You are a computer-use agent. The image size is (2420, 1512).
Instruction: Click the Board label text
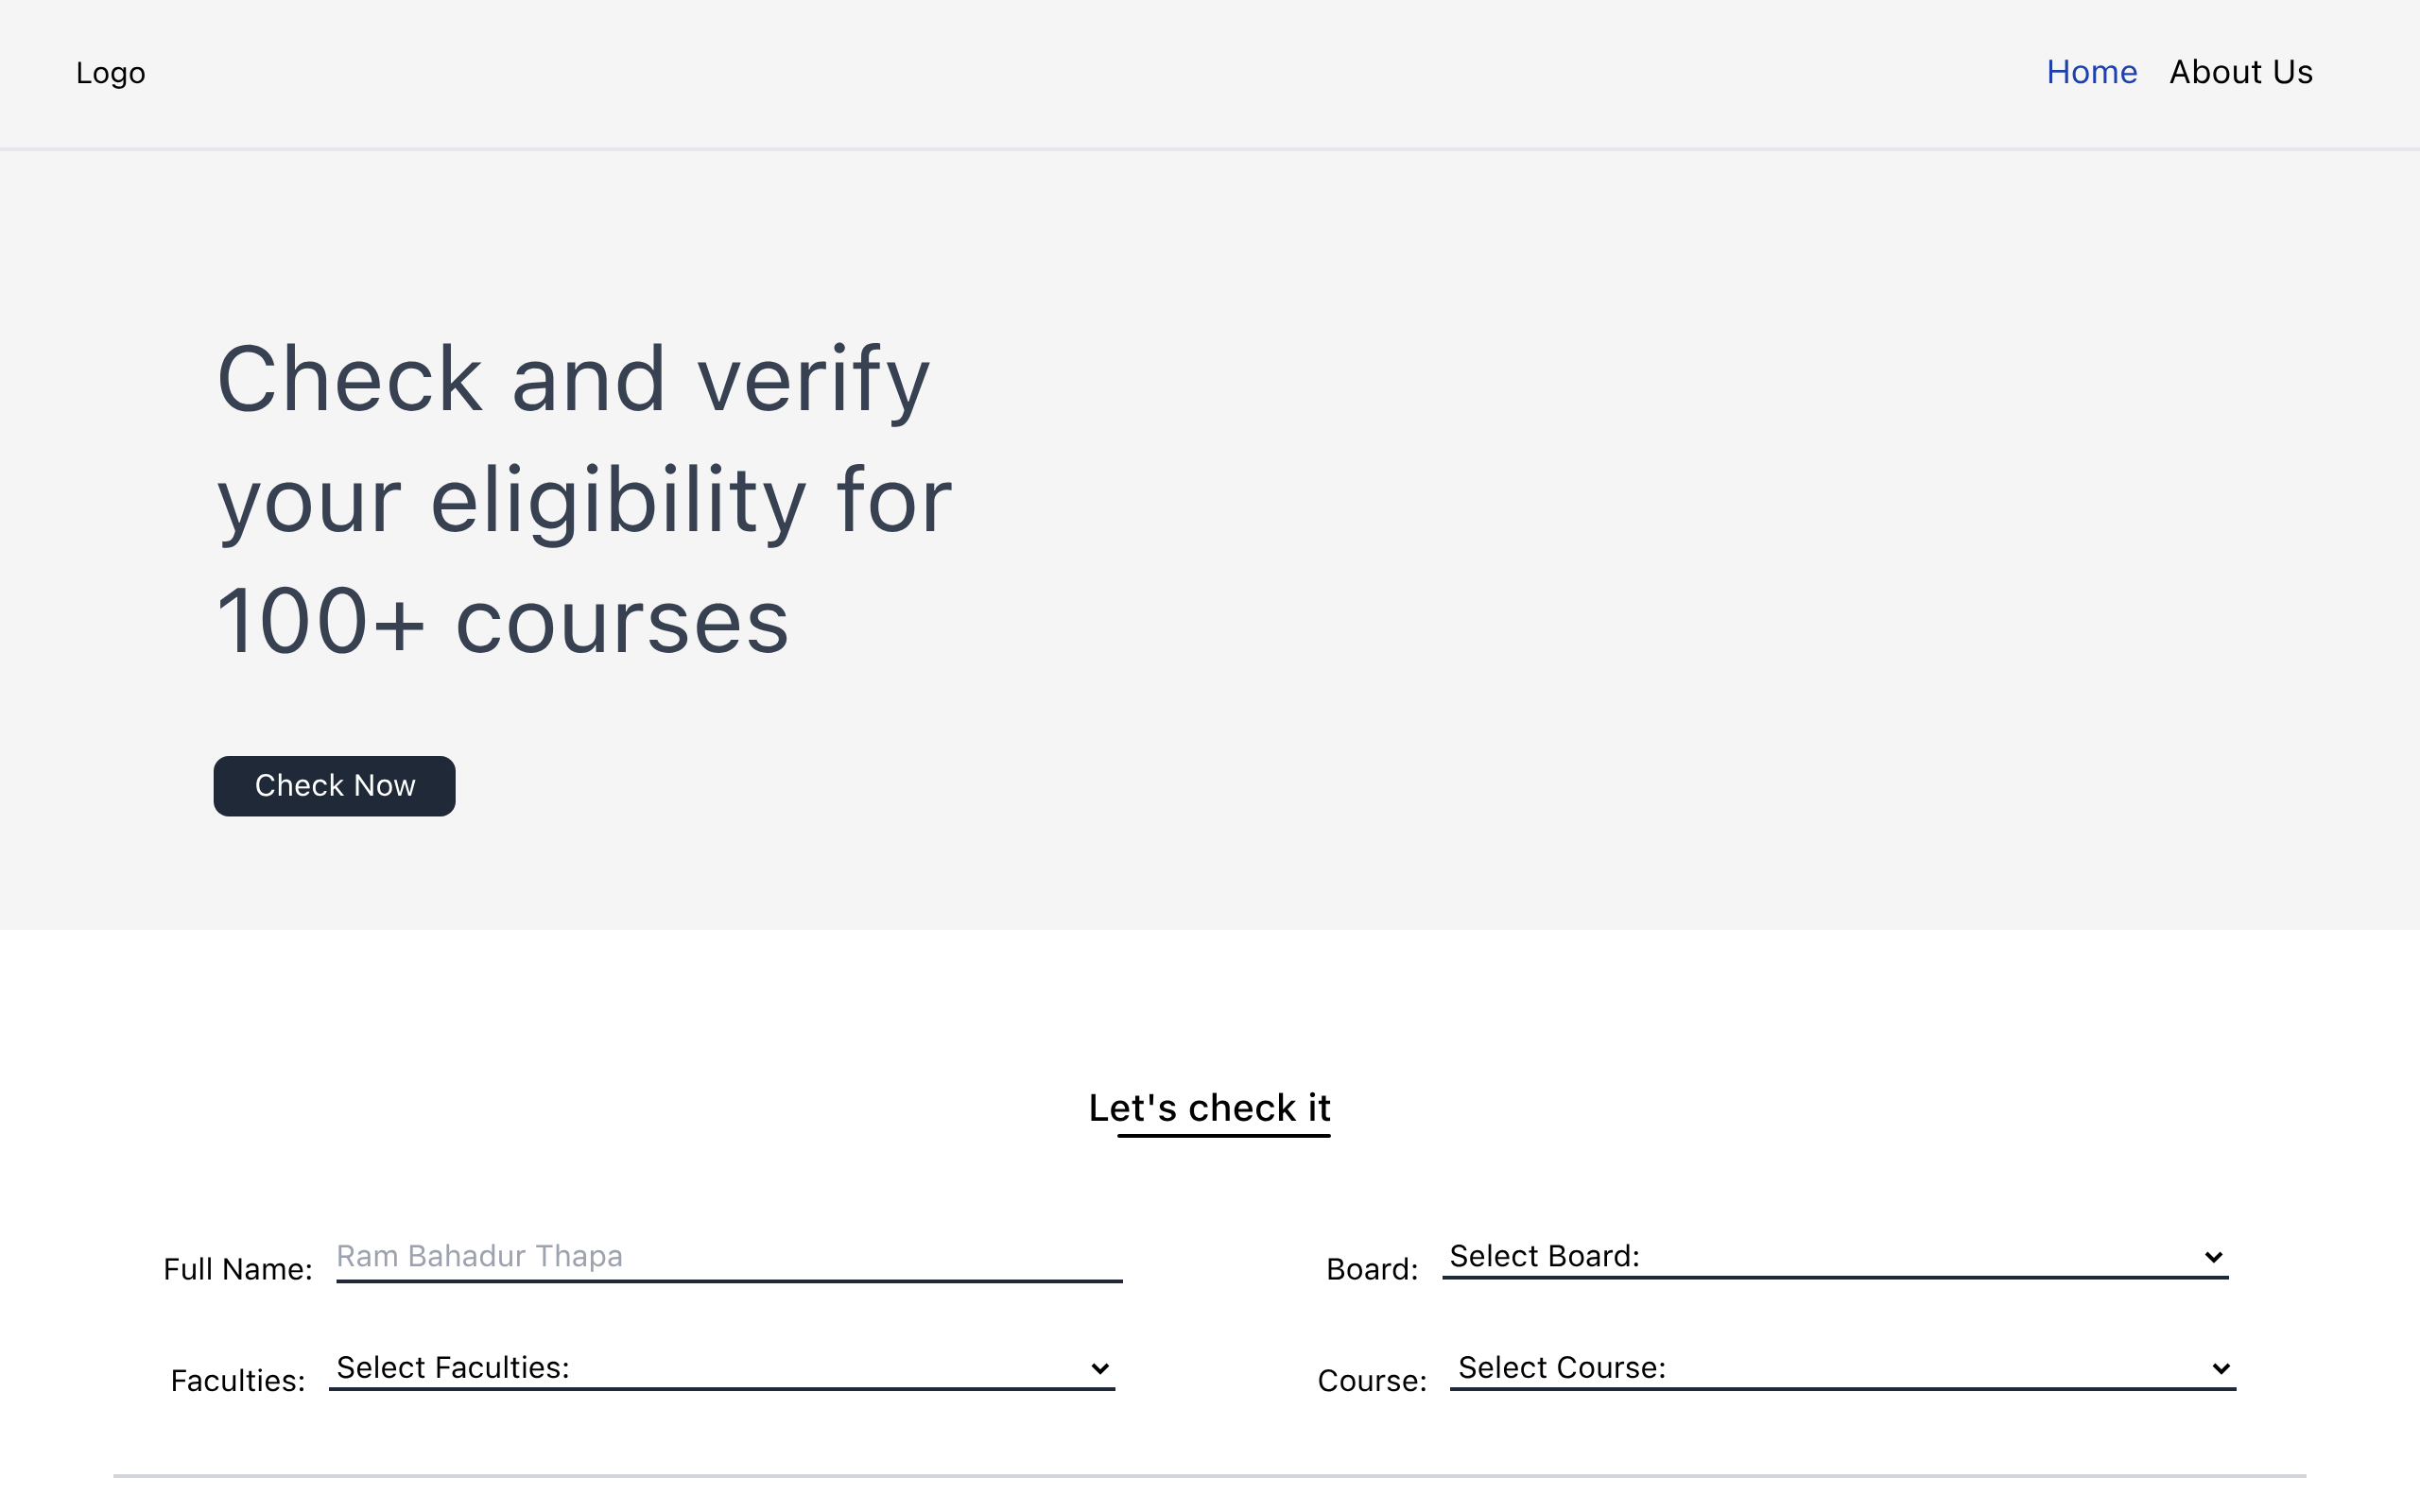pos(1372,1270)
